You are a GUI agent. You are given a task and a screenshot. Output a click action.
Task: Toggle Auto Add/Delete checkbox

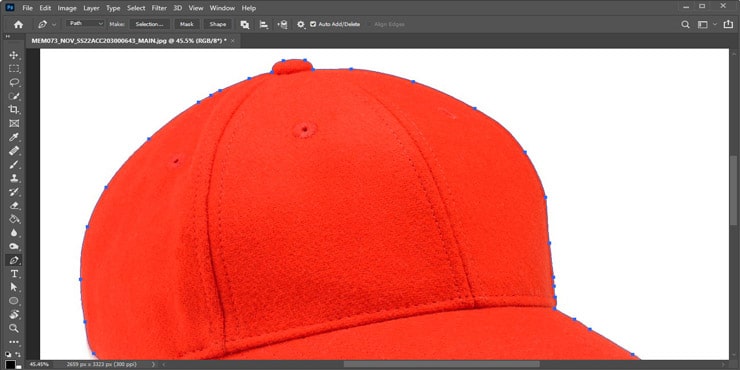pos(313,24)
